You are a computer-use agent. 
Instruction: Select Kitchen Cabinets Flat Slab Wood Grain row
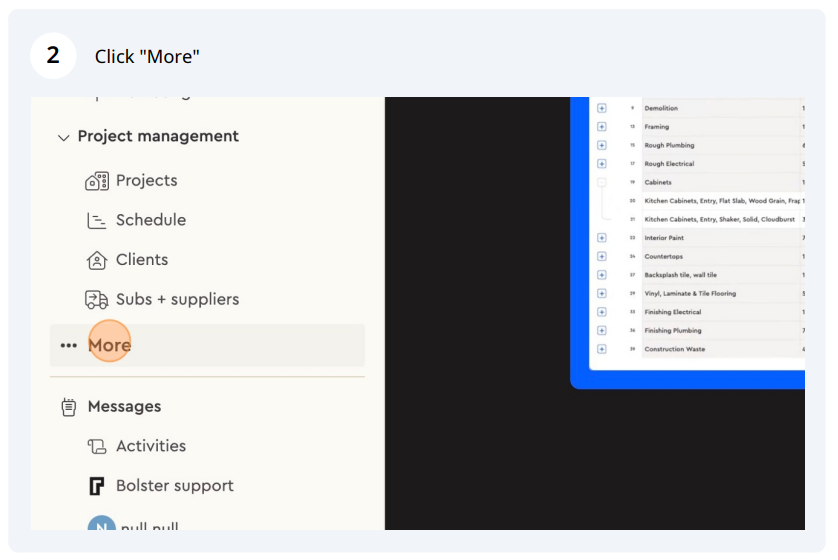[x=722, y=201]
